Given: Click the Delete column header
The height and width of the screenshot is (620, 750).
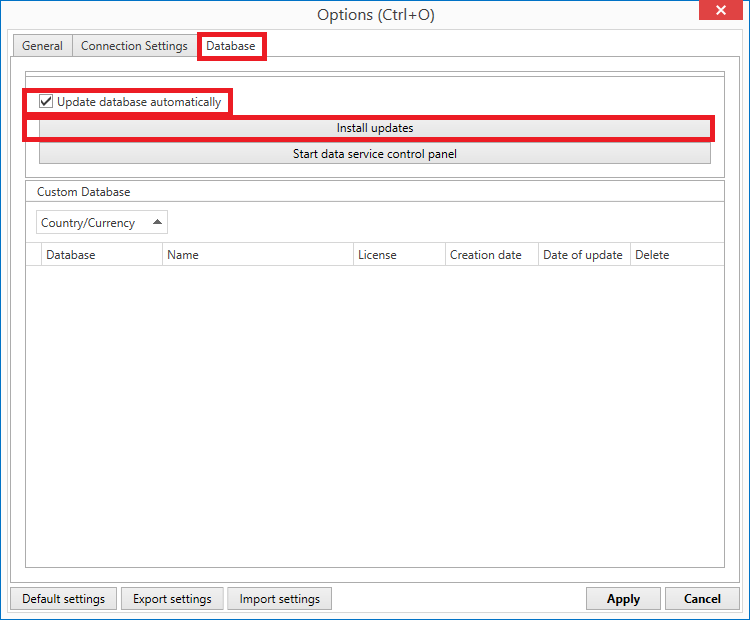Looking at the screenshot, I should 677,255.
